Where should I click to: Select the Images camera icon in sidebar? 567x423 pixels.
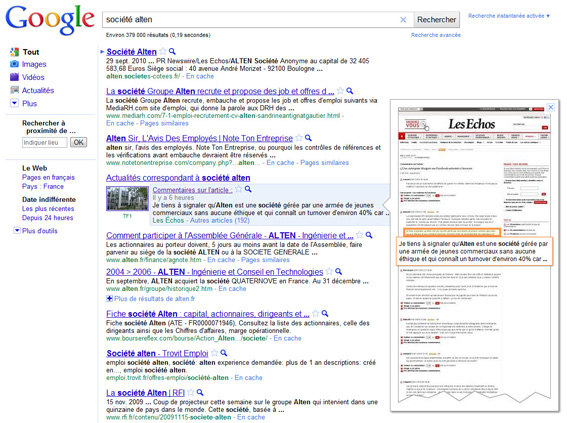tap(14, 64)
